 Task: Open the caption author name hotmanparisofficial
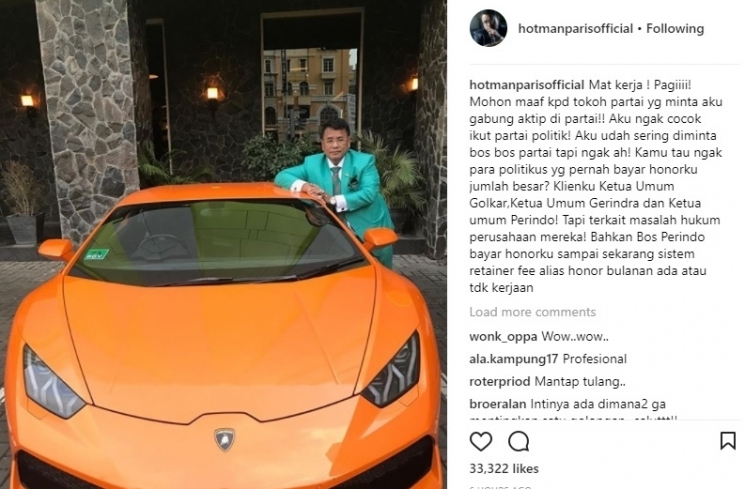point(527,85)
